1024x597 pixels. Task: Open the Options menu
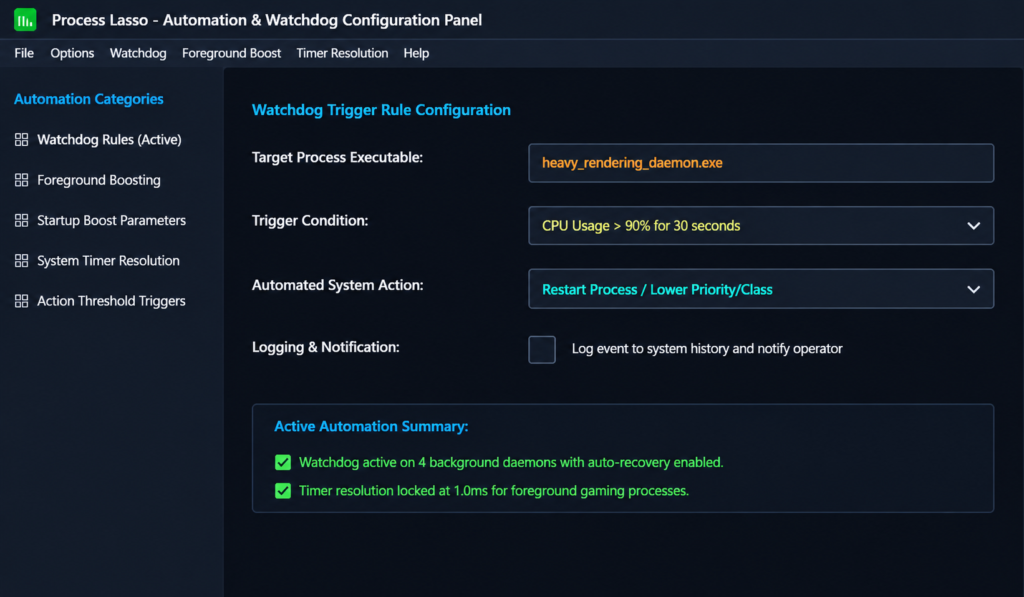coord(72,53)
